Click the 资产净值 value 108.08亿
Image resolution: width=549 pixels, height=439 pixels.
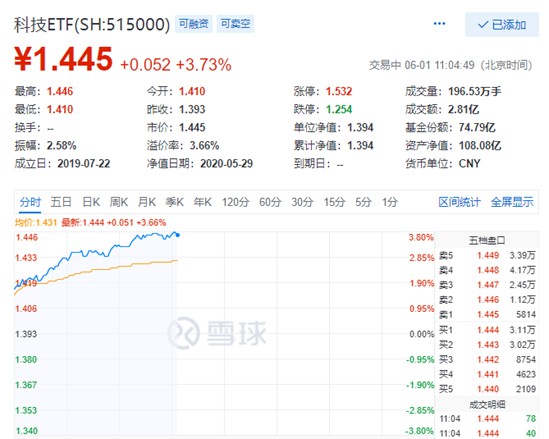tap(480, 145)
